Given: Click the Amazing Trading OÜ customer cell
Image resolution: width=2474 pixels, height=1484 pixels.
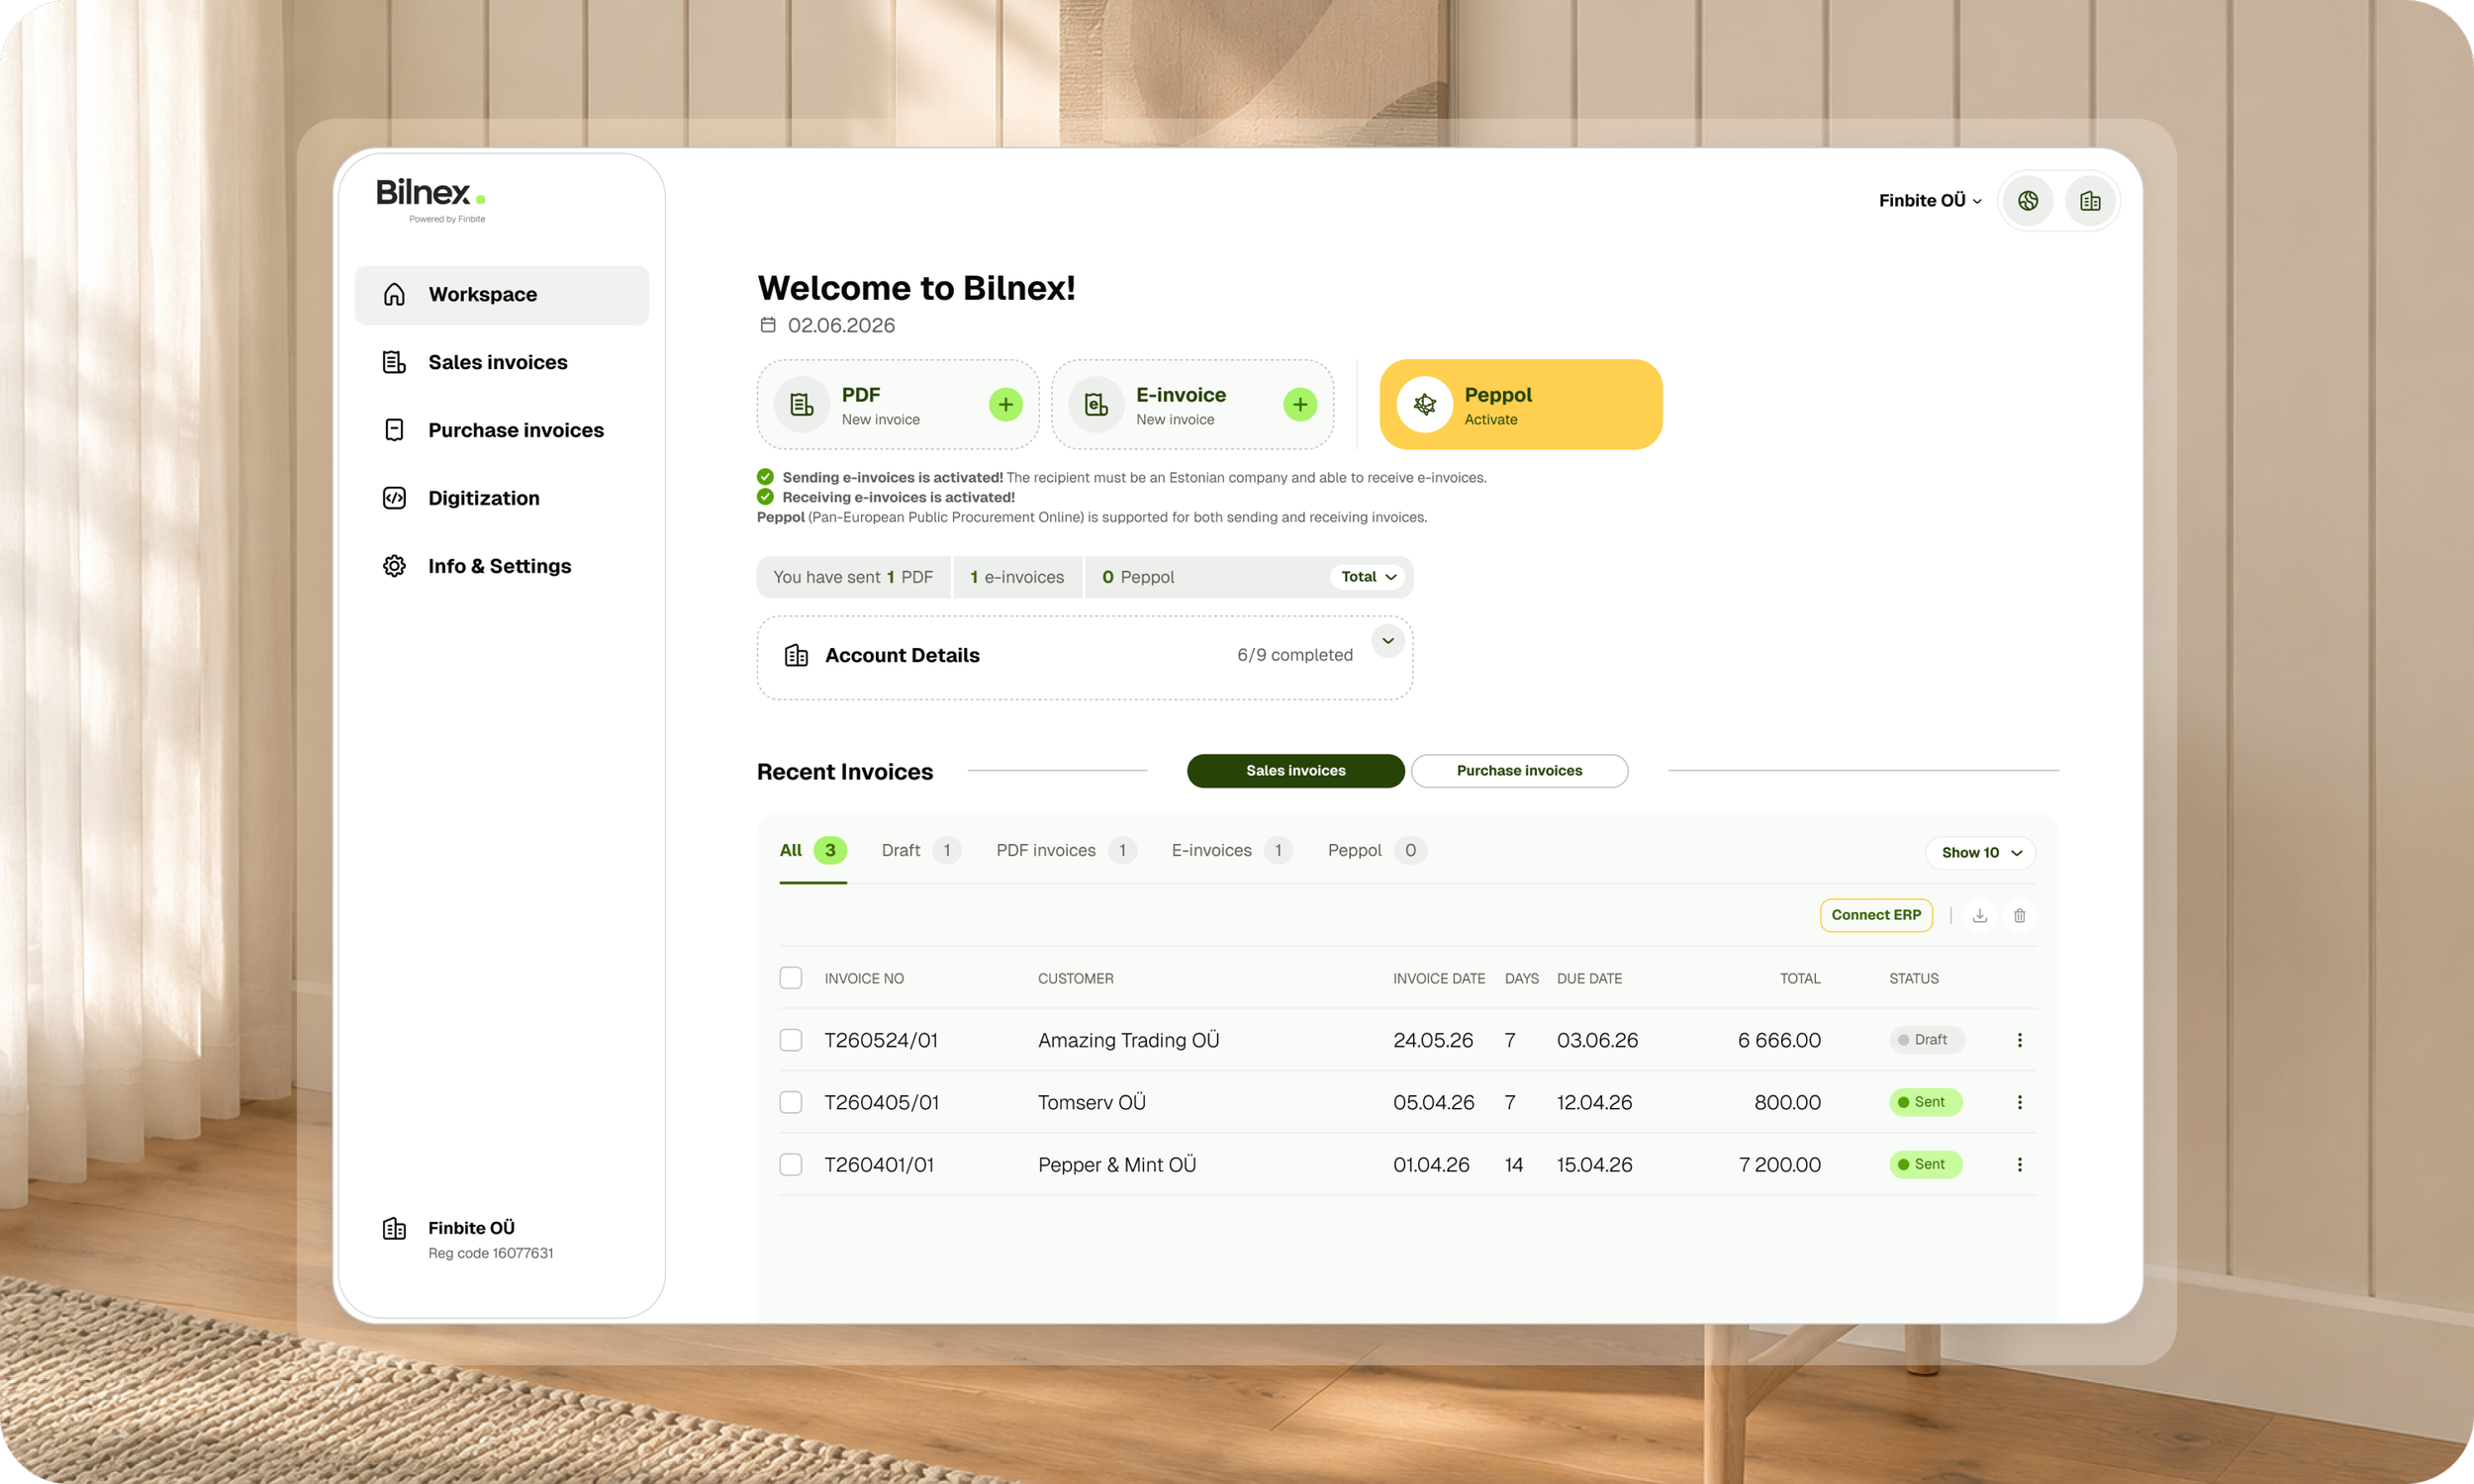Looking at the screenshot, I should click(1128, 1040).
